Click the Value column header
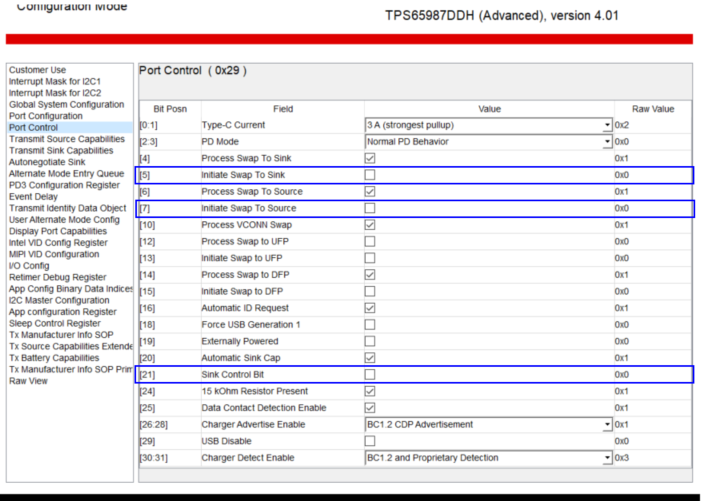This screenshot has width=701, height=501. pyautogui.click(x=490, y=109)
